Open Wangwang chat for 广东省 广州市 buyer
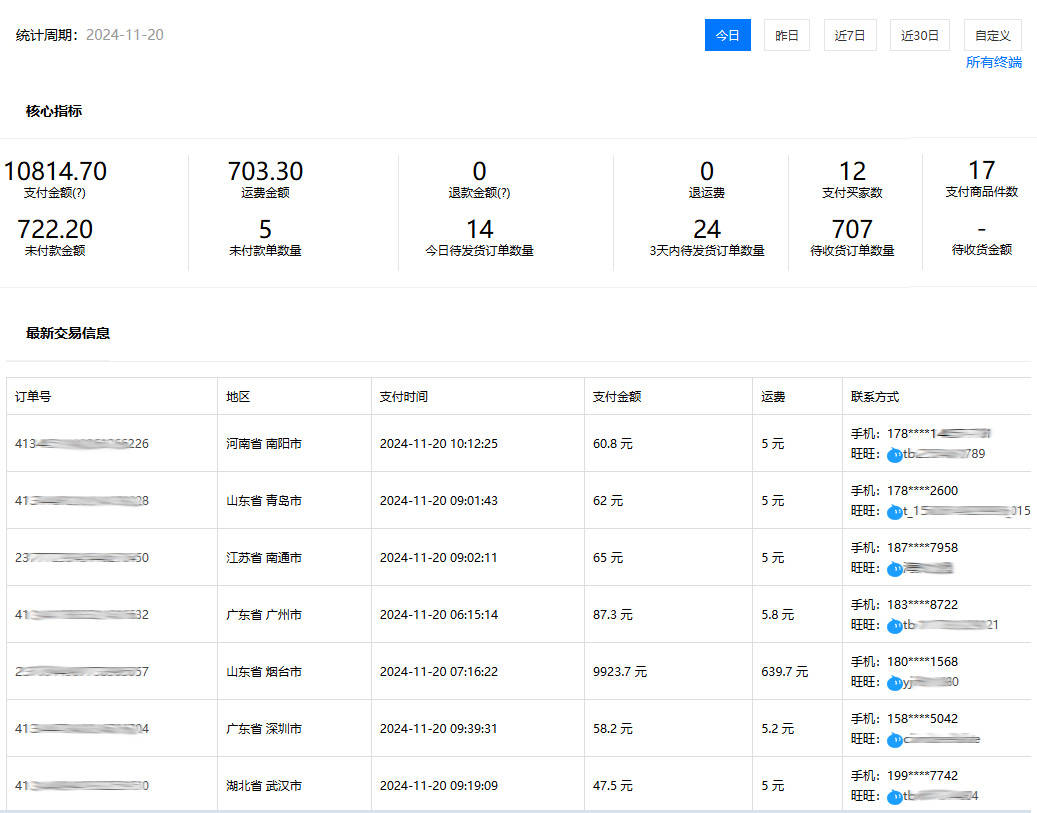This screenshot has height=813, width=1037. coord(894,626)
